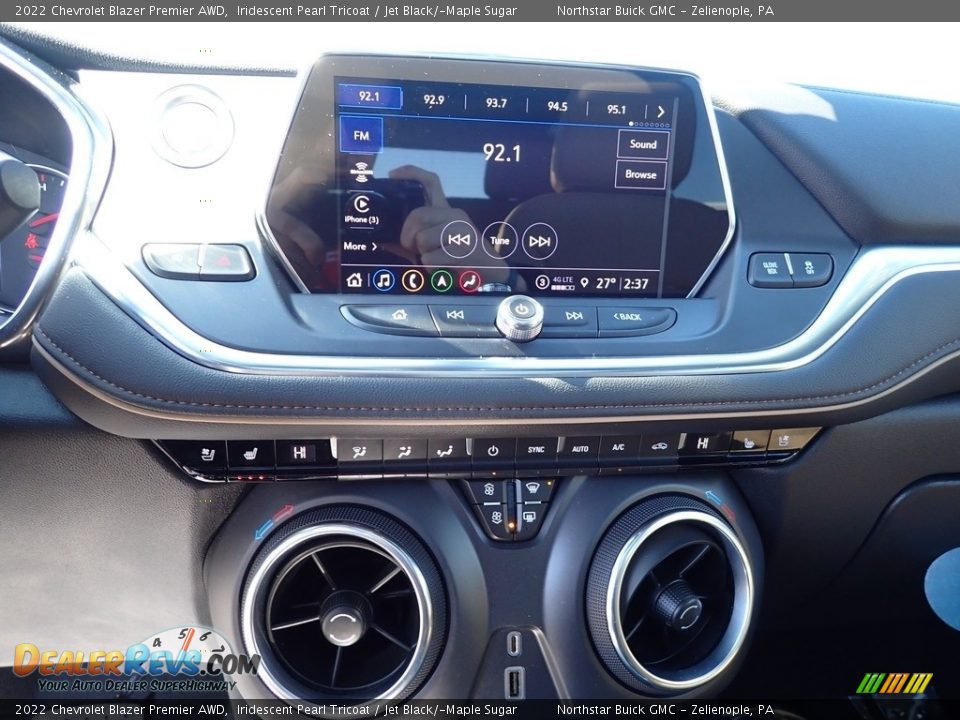This screenshot has width=960, height=720.
Task: Turn off climate with power button
Action: point(493,450)
